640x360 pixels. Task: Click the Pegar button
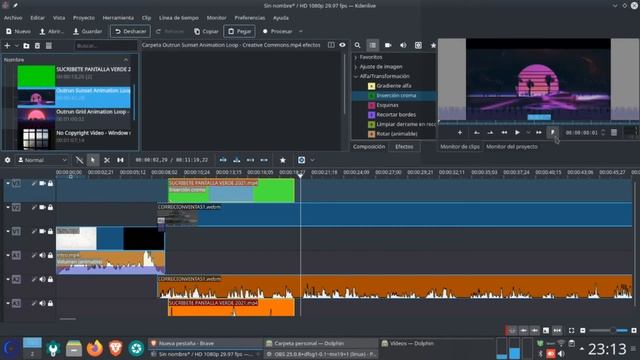(x=240, y=31)
